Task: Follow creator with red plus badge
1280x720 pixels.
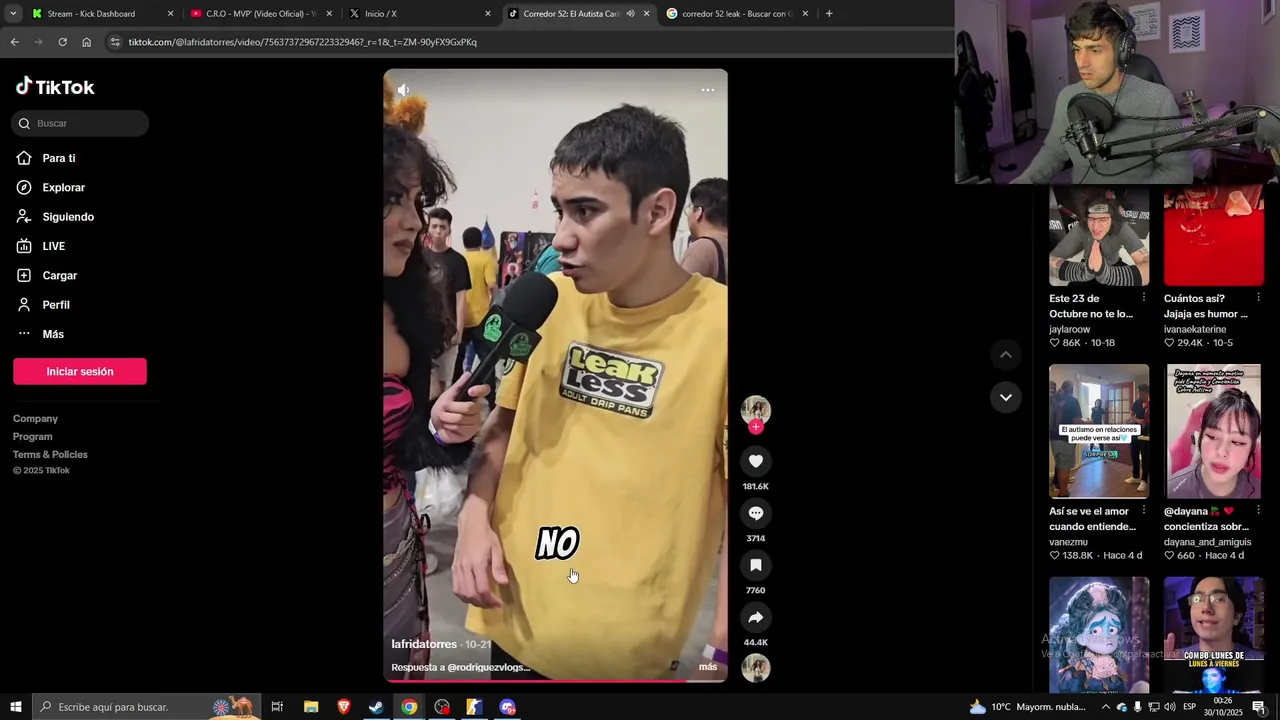Action: tap(756, 427)
